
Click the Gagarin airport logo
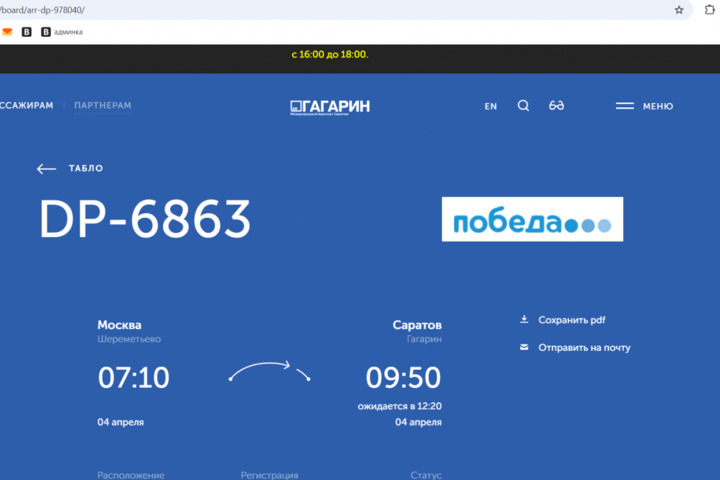click(330, 106)
